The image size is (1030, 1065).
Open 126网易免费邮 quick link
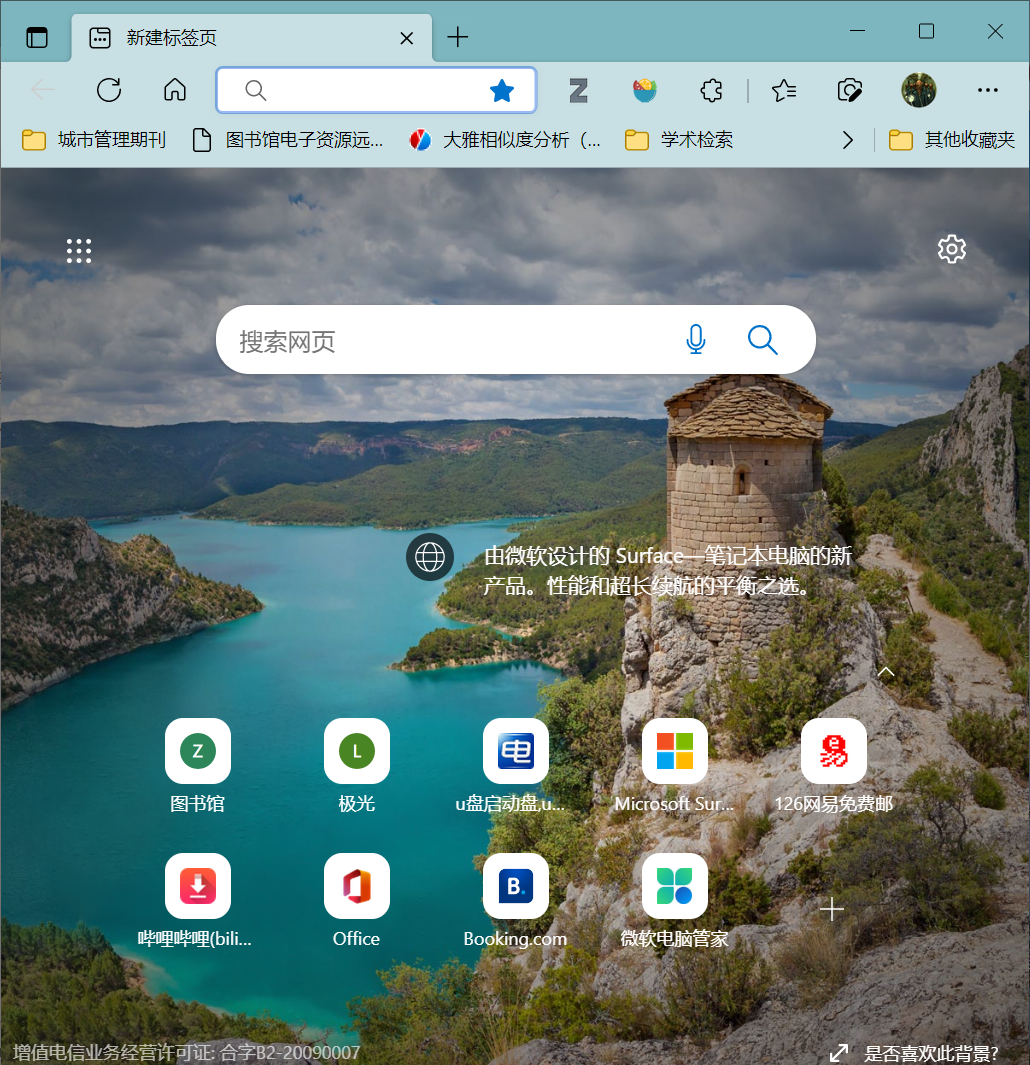pyautogui.click(x=834, y=765)
